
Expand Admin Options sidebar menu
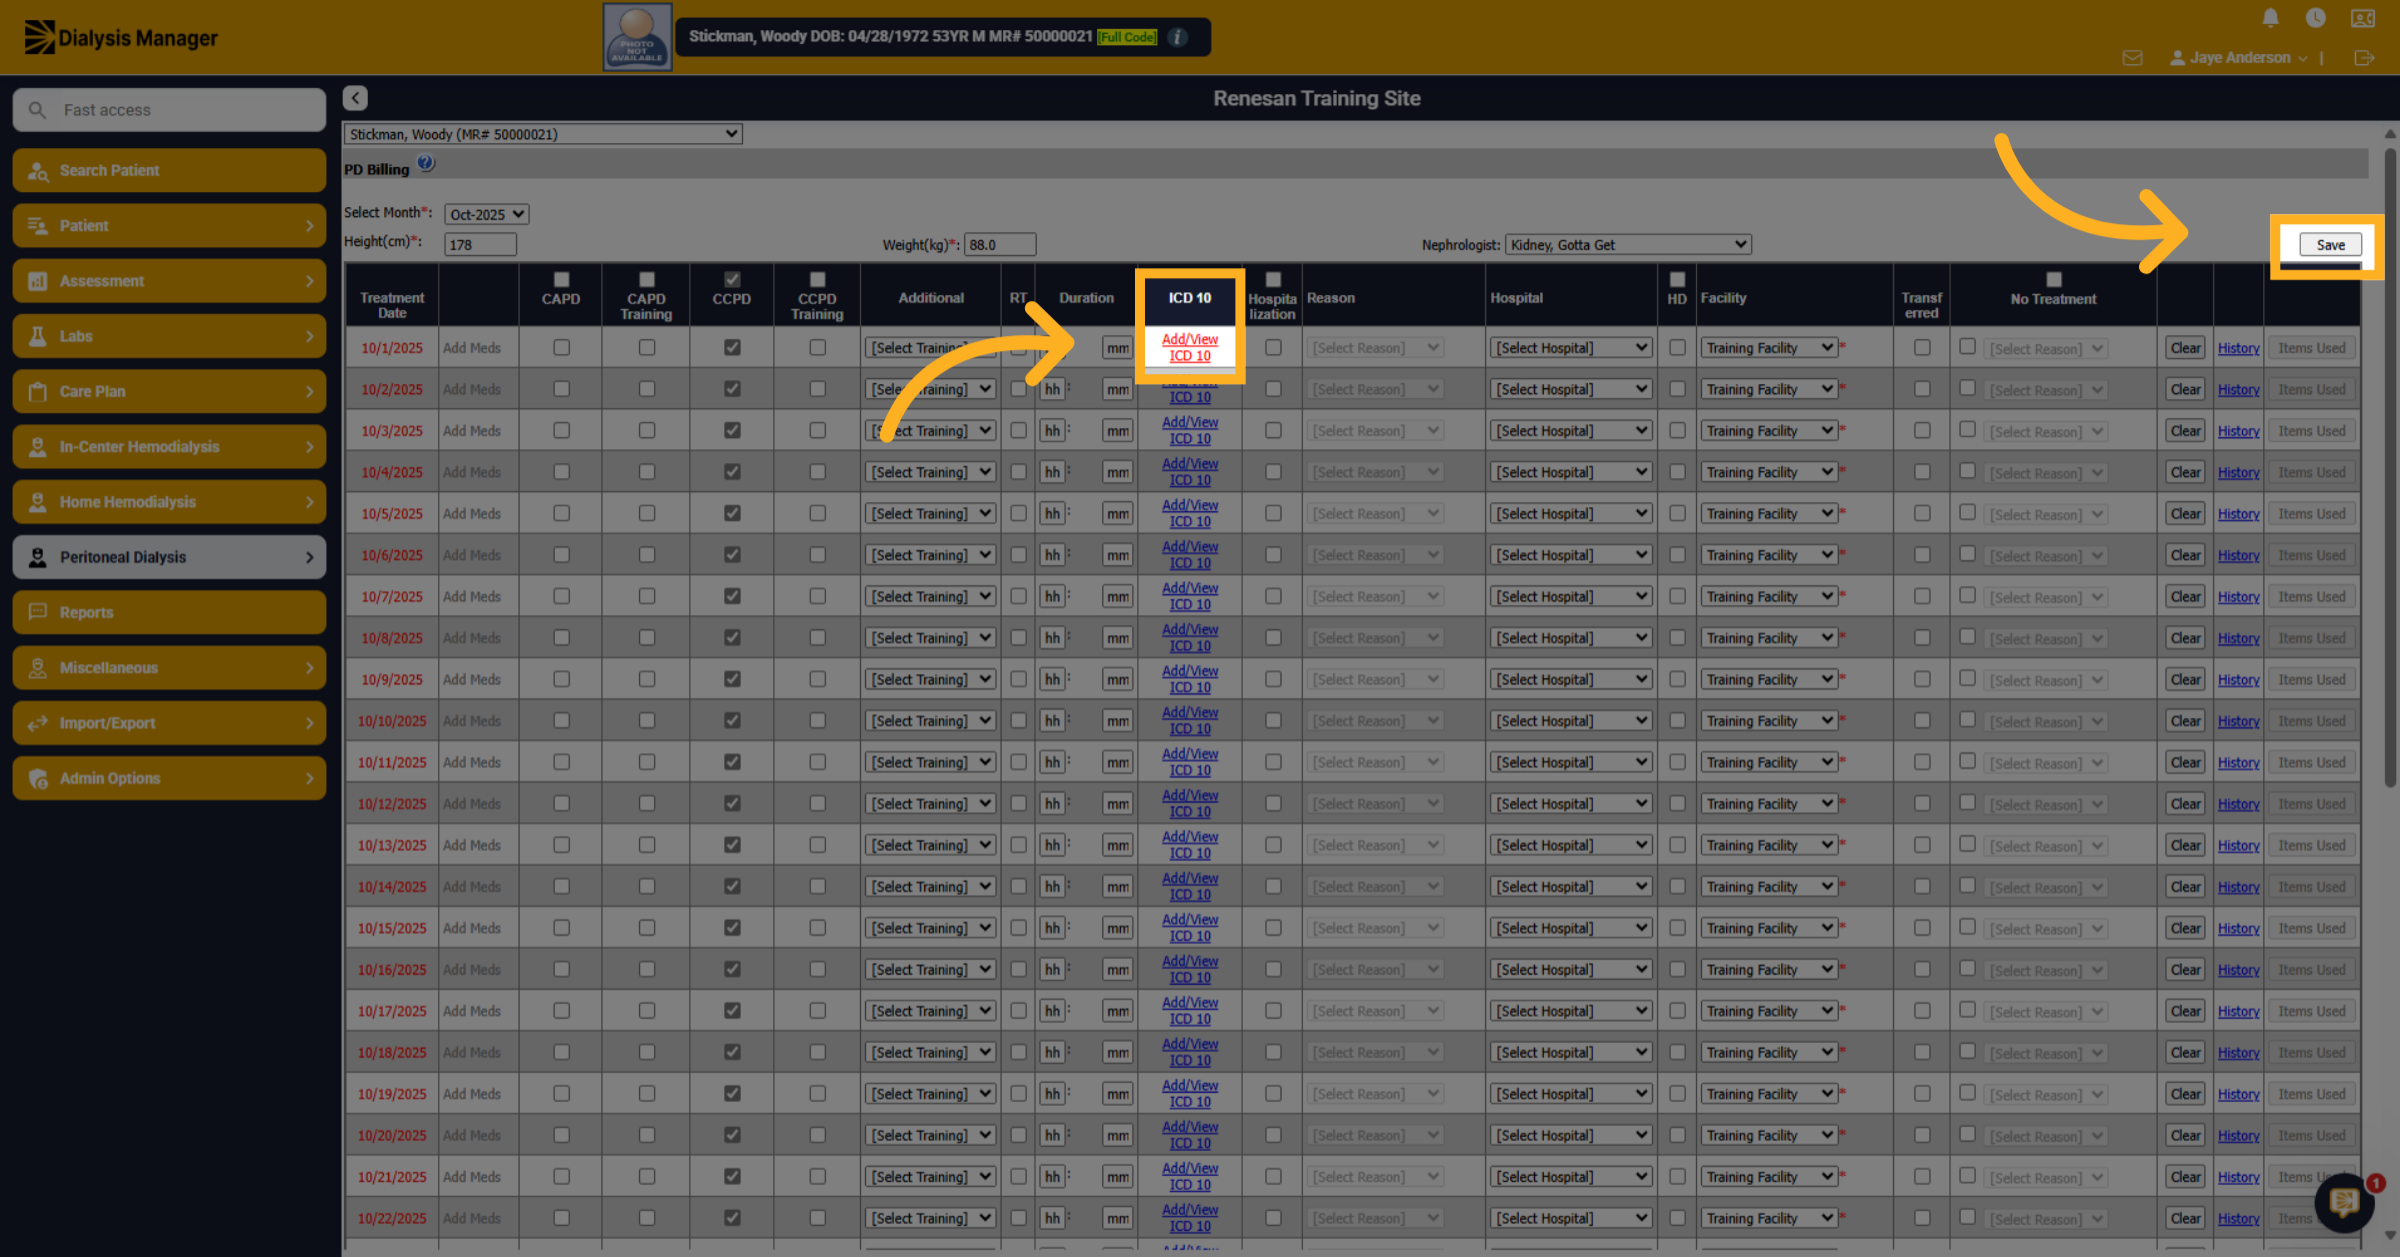[x=169, y=778]
